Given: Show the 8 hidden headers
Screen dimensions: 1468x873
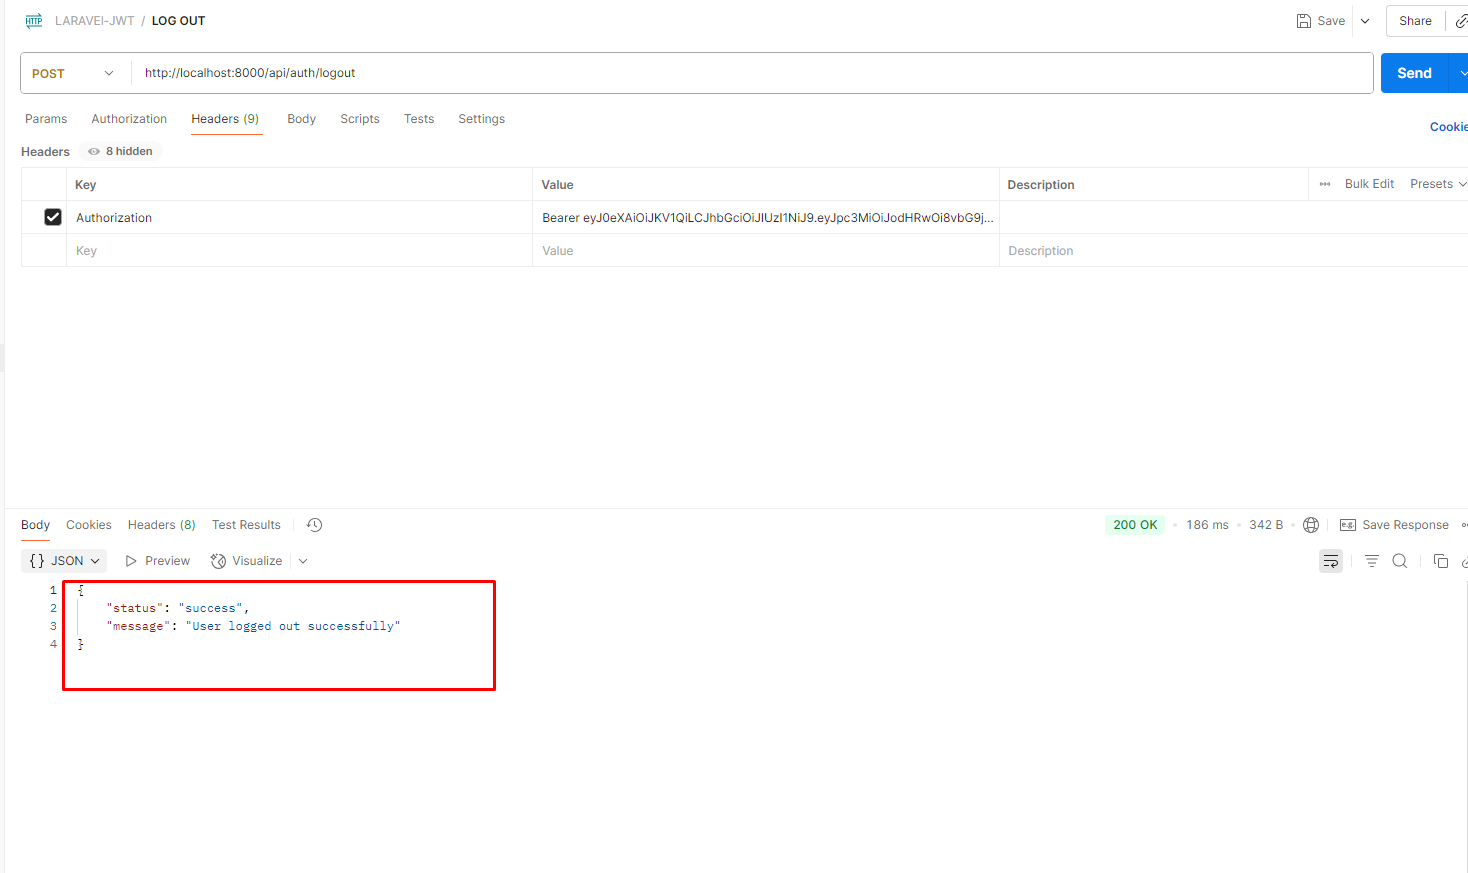Looking at the screenshot, I should (121, 152).
